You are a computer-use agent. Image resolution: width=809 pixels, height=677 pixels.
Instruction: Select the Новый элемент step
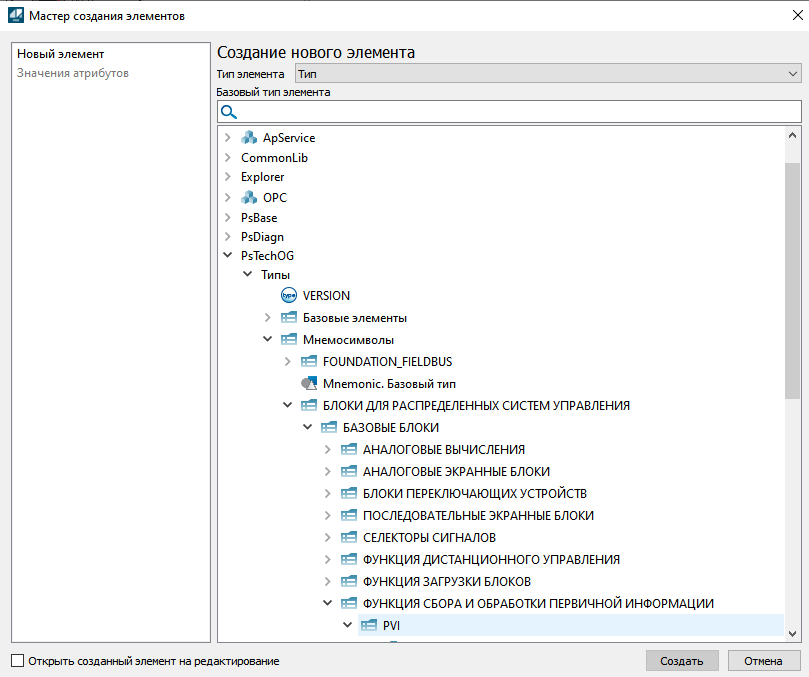point(61,54)
